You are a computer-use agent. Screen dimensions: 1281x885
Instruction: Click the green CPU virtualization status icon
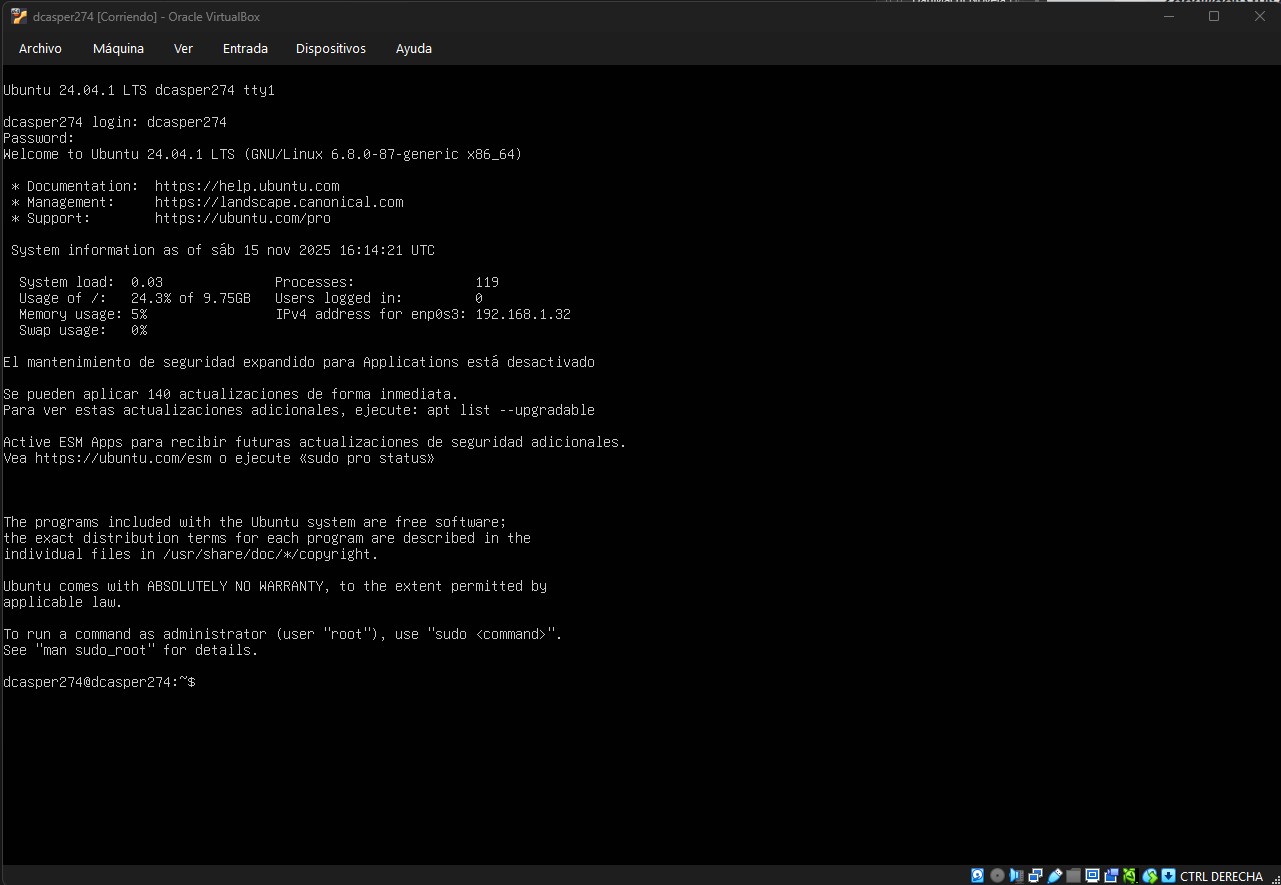(x=1130, y=876)
